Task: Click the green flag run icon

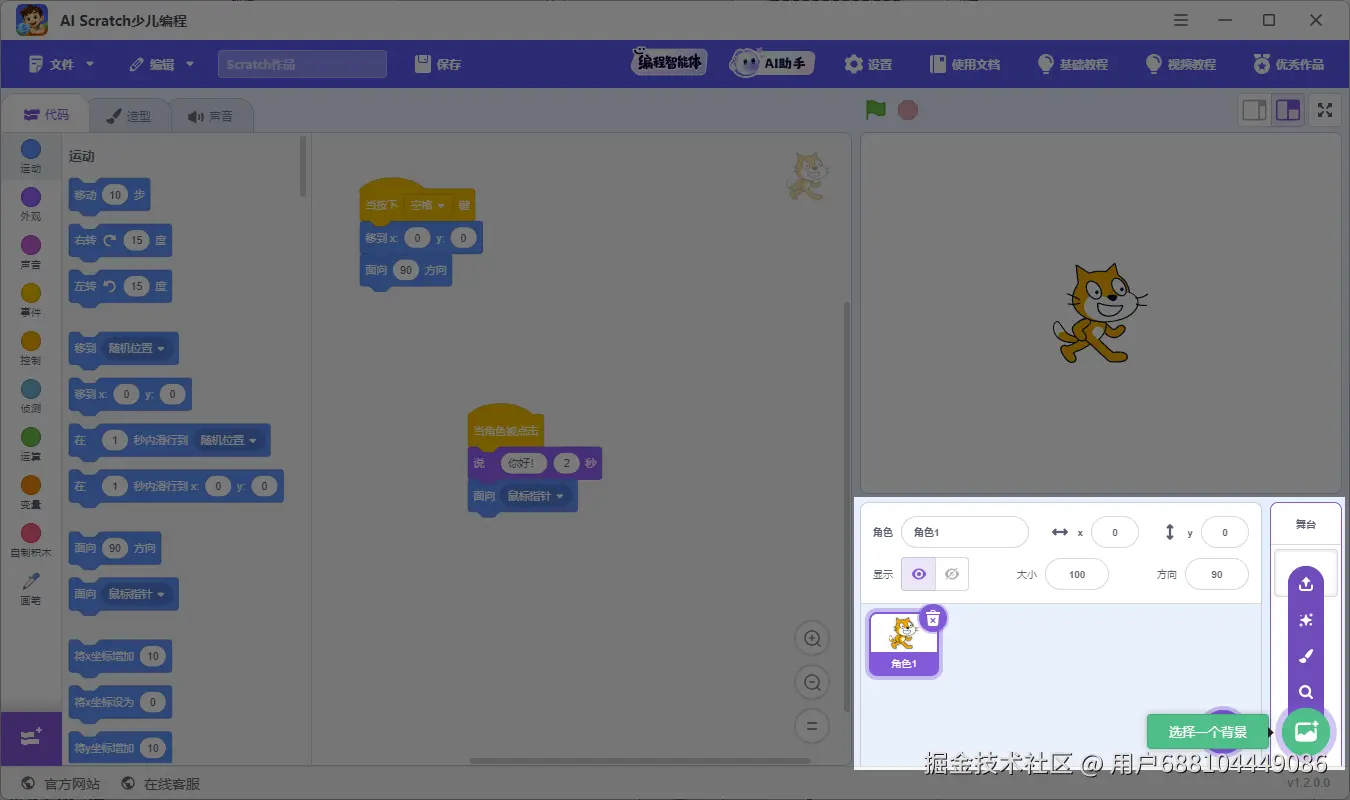Action: pos(876,110)
